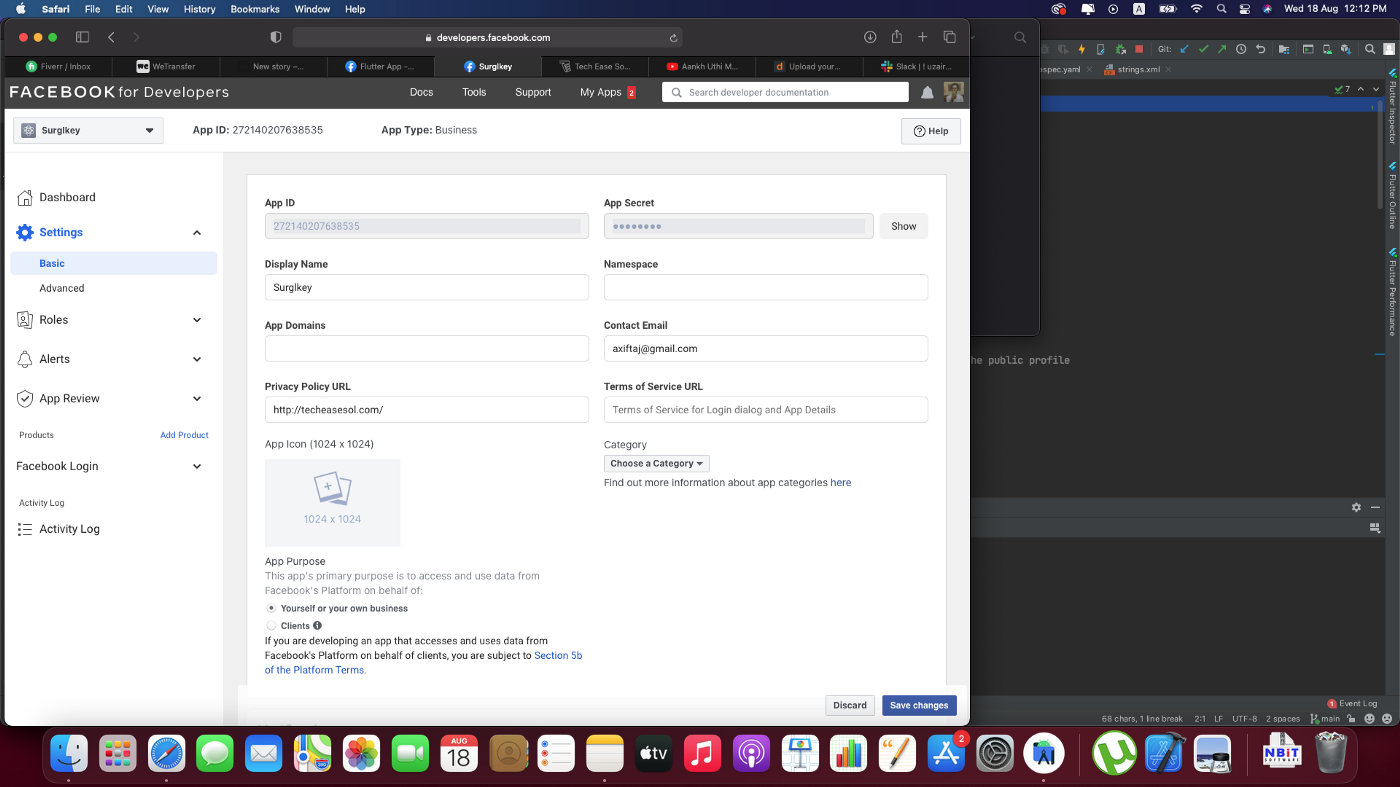Open Support in Facebook header

click(x=533, y=92)
